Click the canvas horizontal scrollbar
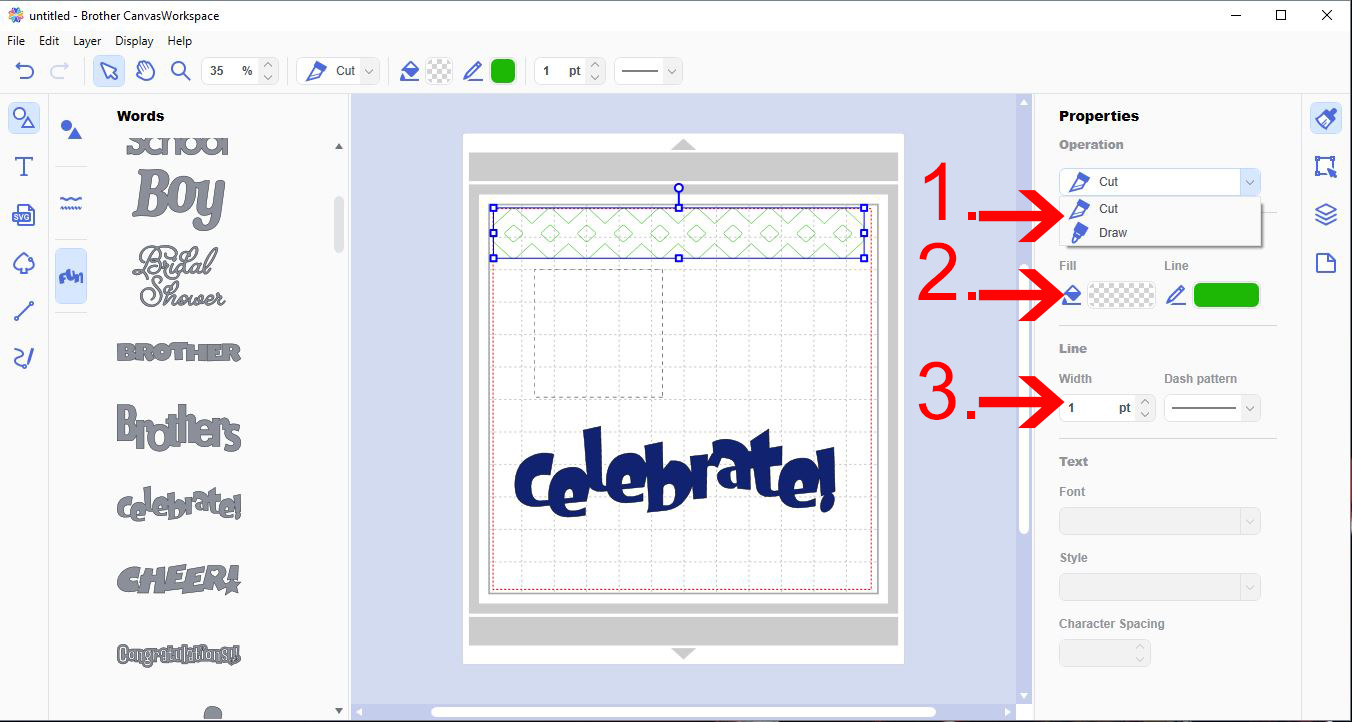The width and height of the screenshot is (1352, 722). pos(683,712)
